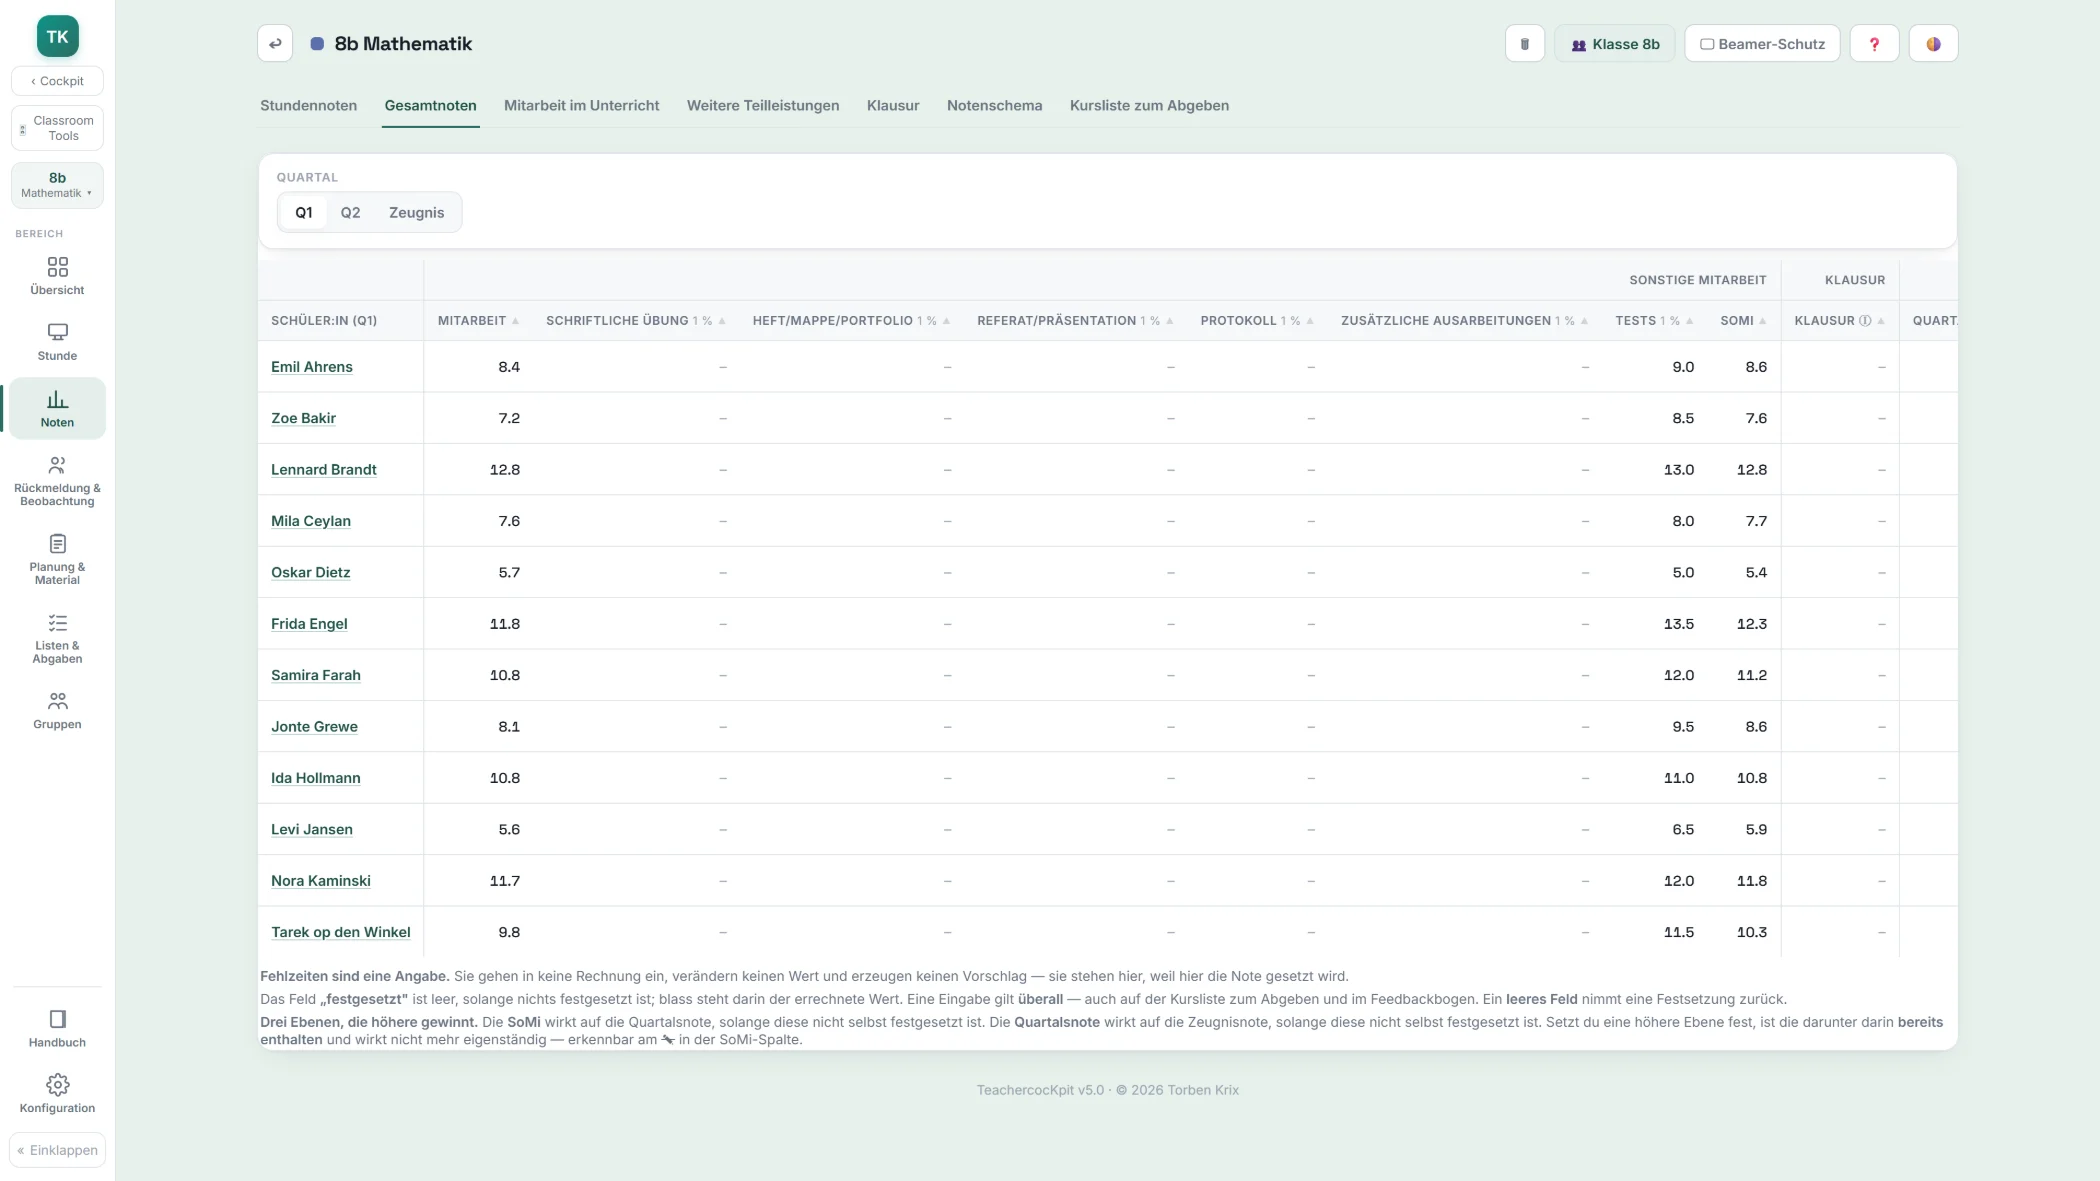This screenshot has height=1181, width=2100.
Task: Open the Übersicht sidebar section
Action: pyautogui.click(x=57, y=276)
